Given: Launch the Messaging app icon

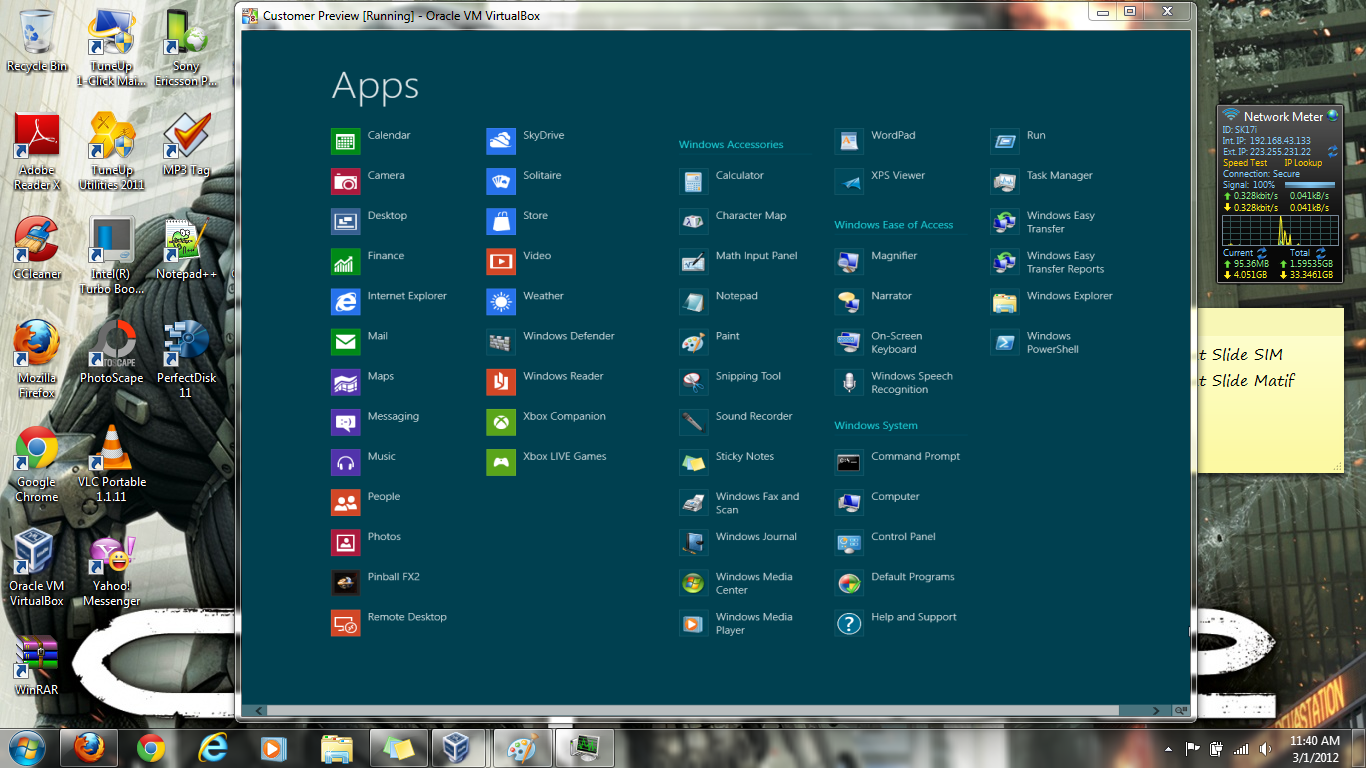Looking at the screenshot, I should point(346,422).
